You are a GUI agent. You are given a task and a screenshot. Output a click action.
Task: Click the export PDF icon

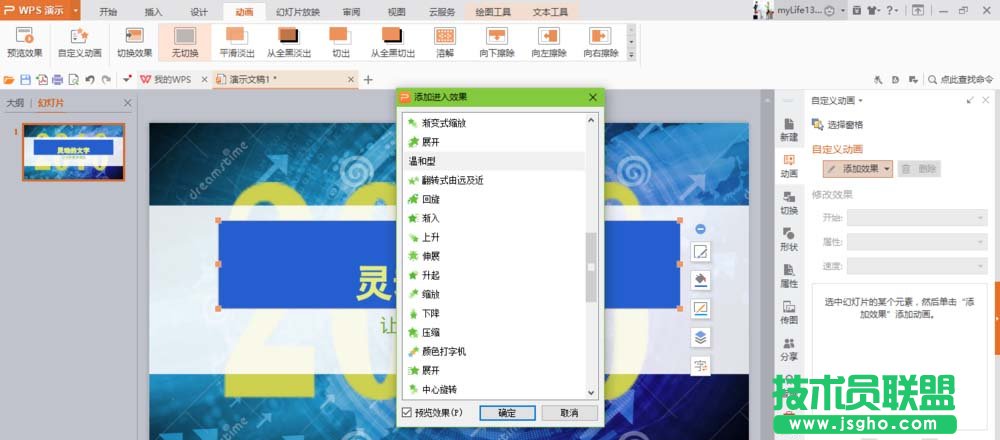pos(42,80)
